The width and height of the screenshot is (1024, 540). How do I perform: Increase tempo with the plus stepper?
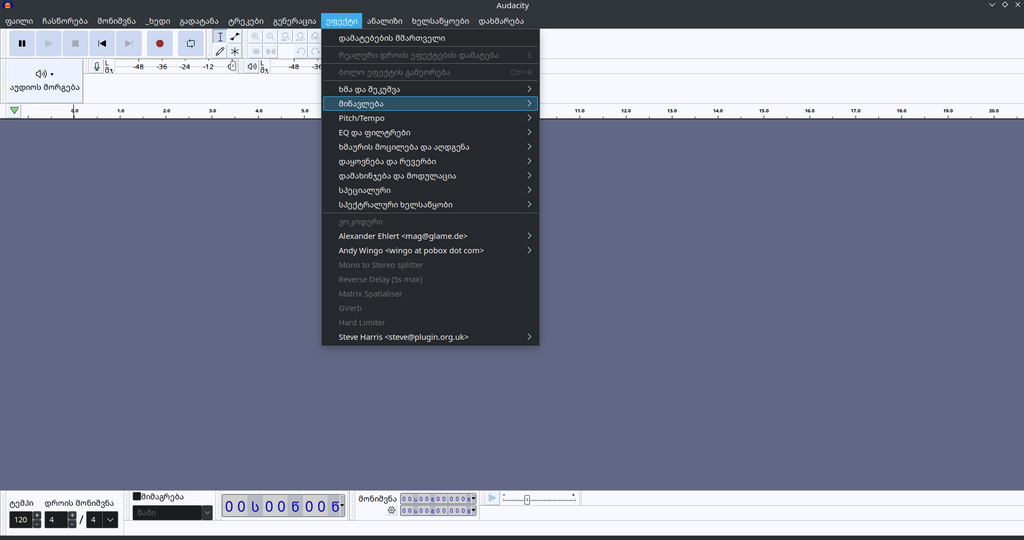coord(37,516)
